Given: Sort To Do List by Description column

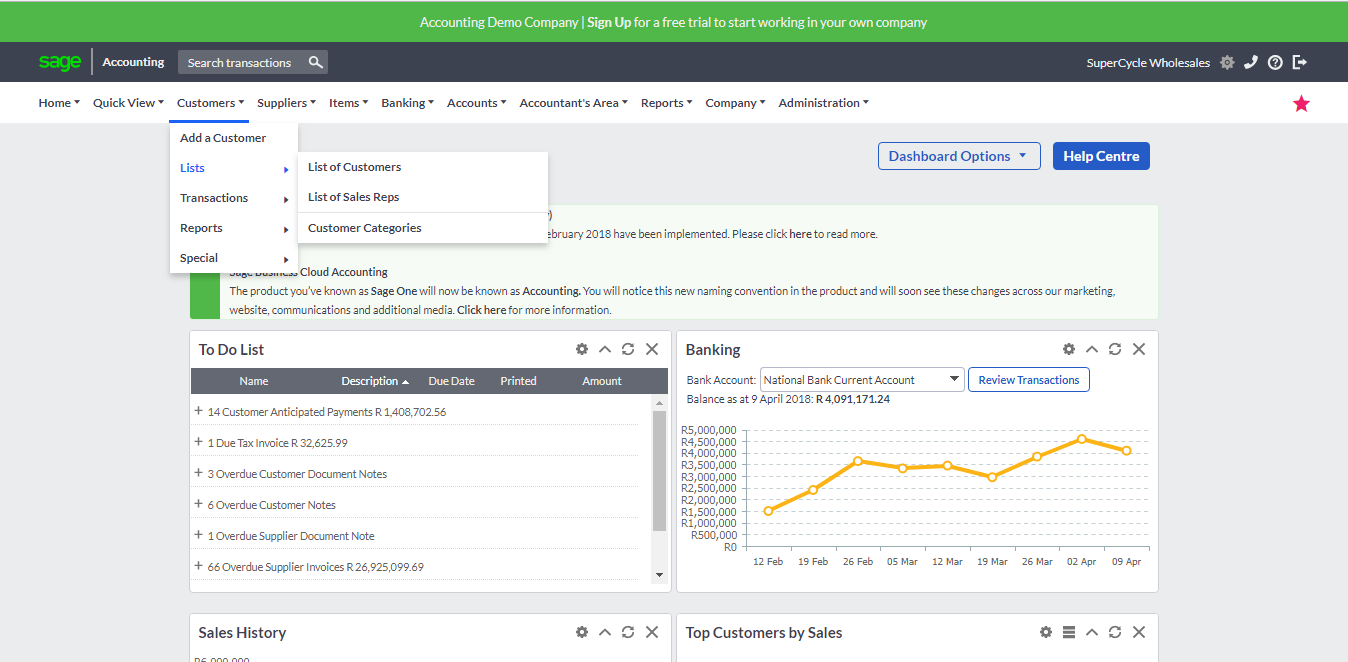Looking at the screenshot, I should (x=375, y=381).
